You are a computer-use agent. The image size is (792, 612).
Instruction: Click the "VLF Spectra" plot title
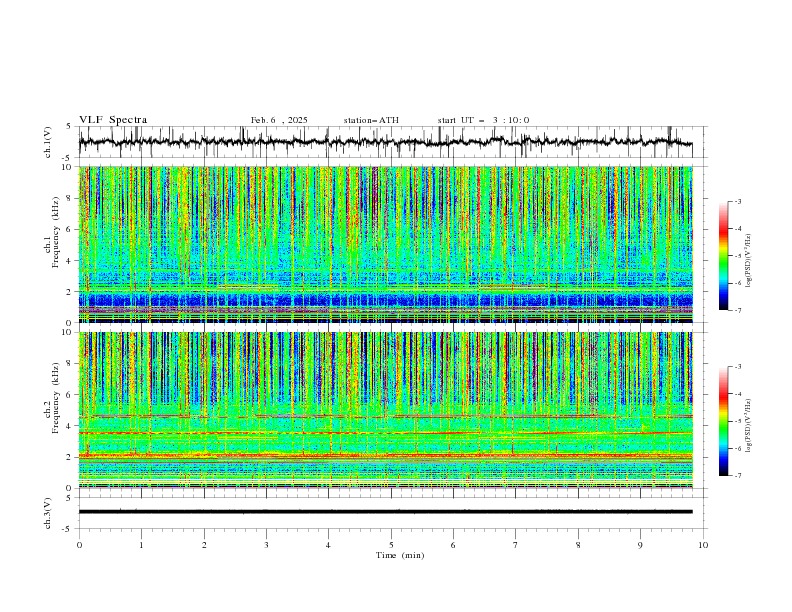click(113, 120)
